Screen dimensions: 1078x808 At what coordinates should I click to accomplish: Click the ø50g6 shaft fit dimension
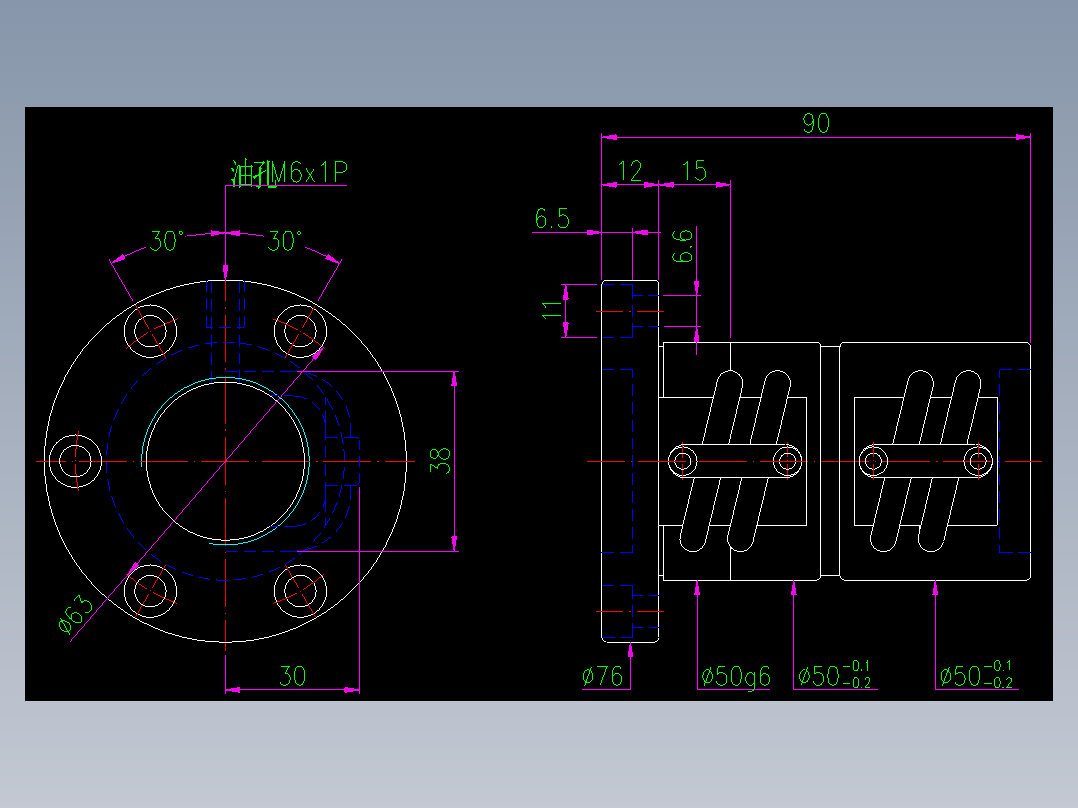(737, 676)
